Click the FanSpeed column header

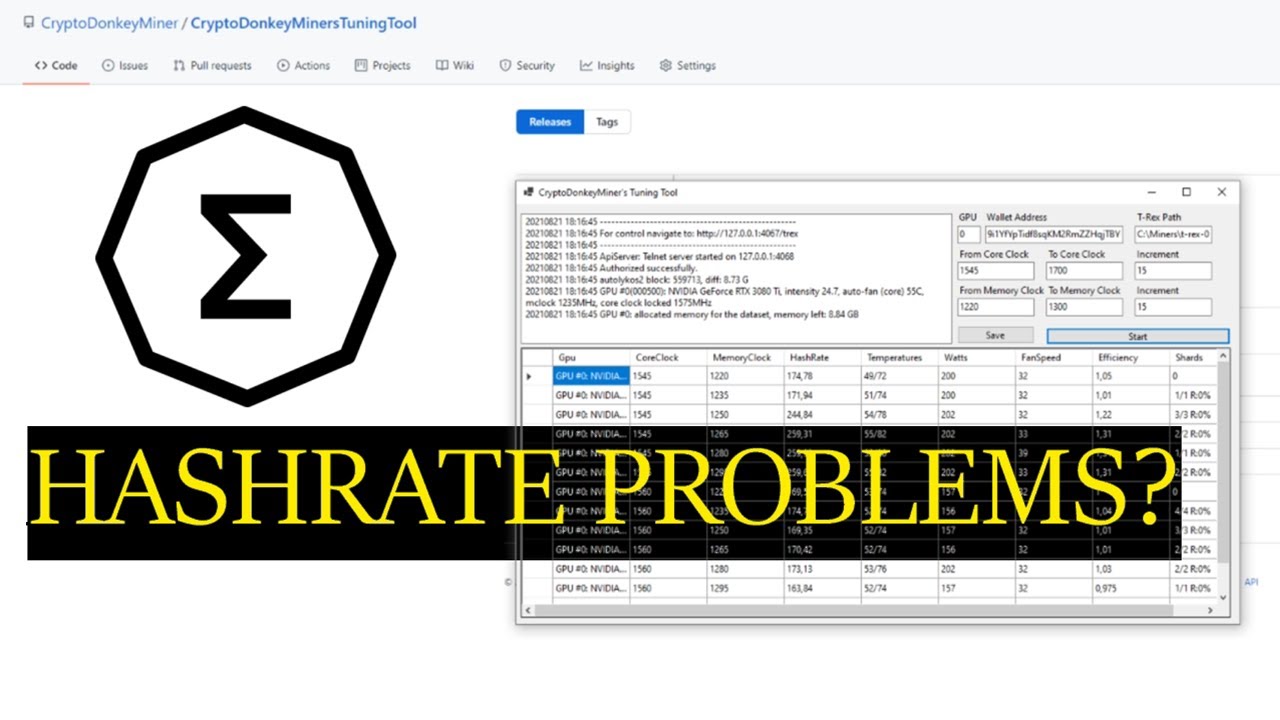click(x=1053, y=357)
